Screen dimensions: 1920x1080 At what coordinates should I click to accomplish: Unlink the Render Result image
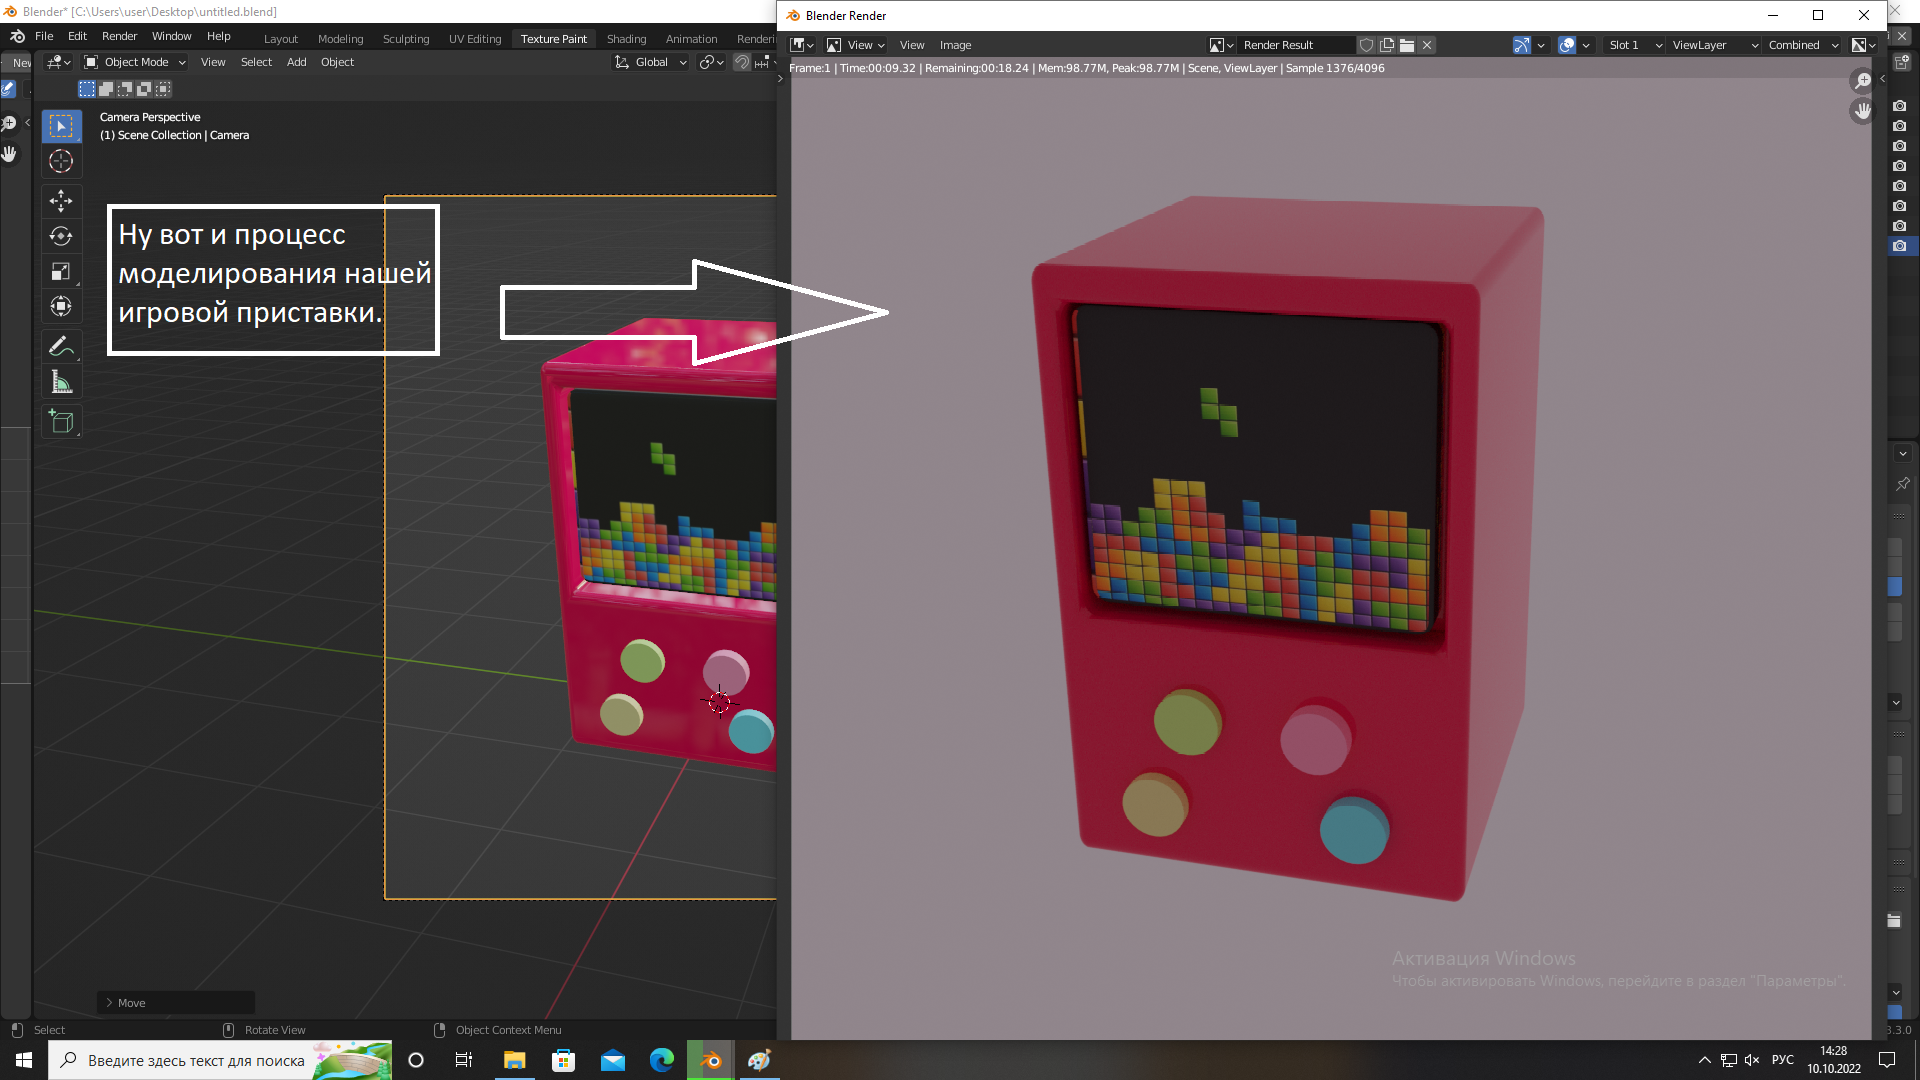[1427, 45]
